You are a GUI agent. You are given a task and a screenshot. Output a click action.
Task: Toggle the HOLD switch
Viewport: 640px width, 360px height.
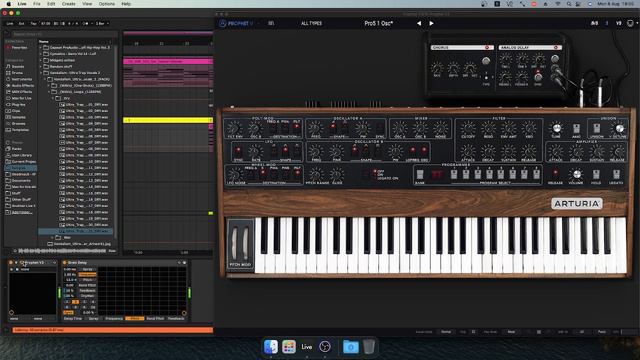[x=596, y=175]
